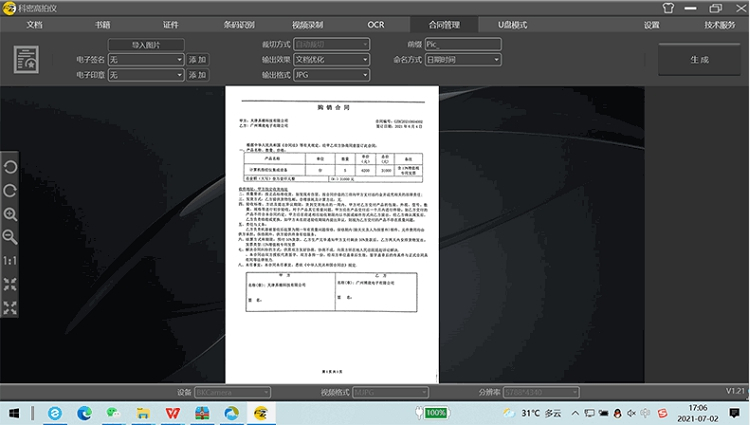Show image at 1:1 actual size
This screenshot has width=750, height=425.
(10, 260)
